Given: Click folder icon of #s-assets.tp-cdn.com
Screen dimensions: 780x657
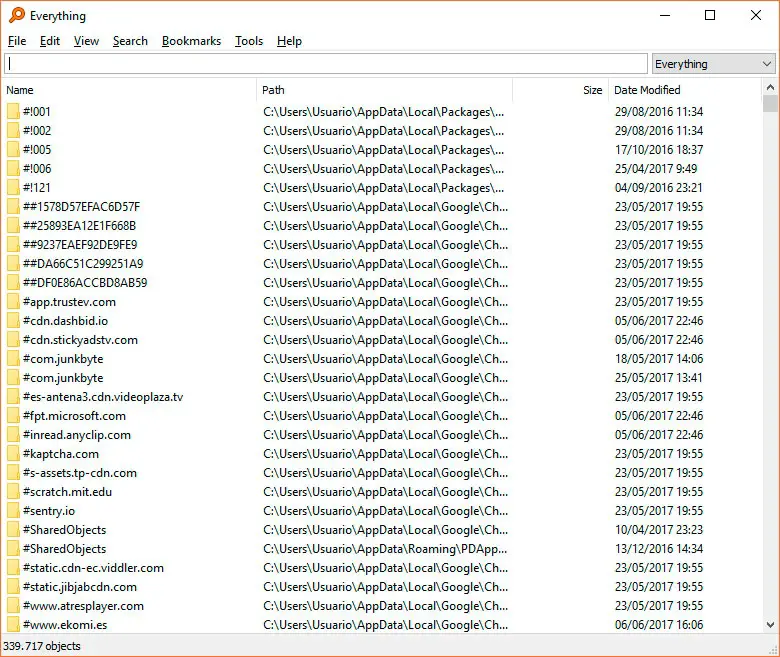Looking at the screenshot, I should click(13, 472).
